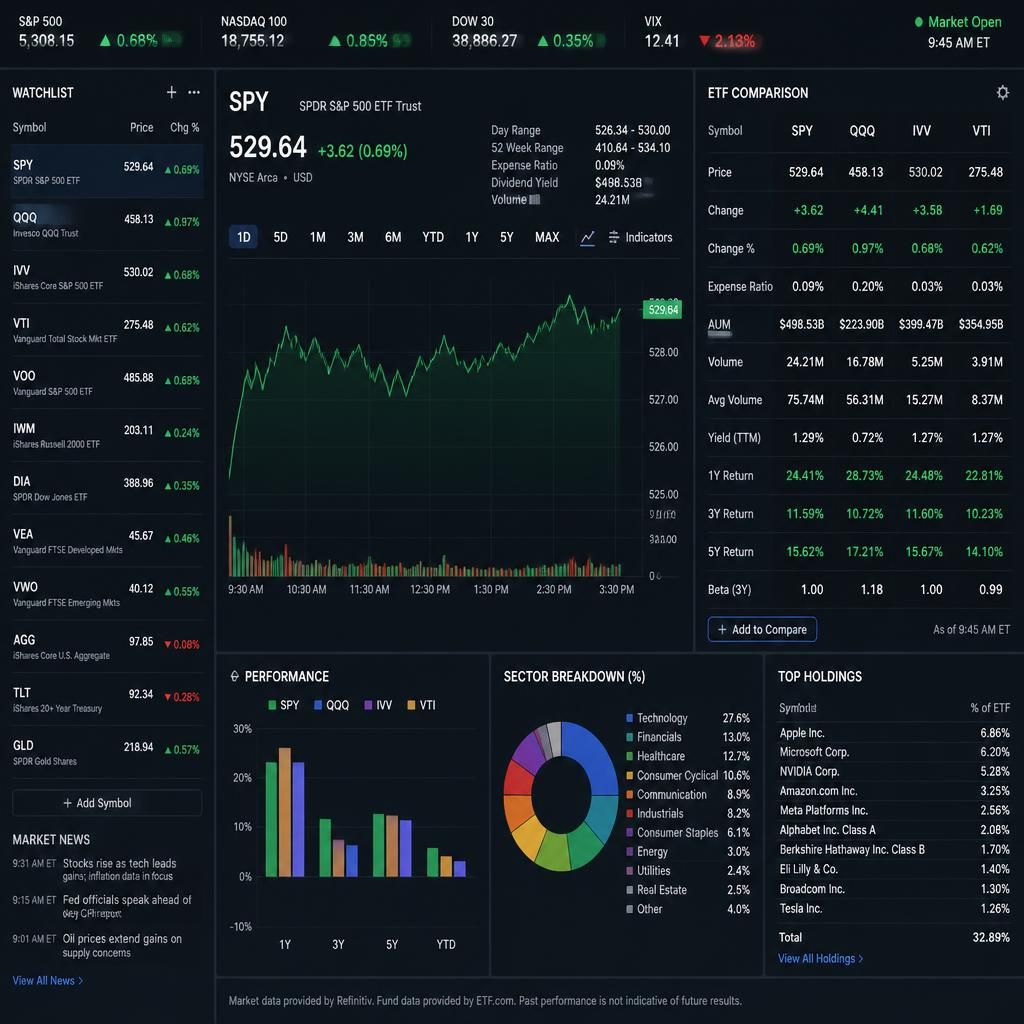Click the AUM row label
The height and width of the screenshot is (1024, 1024).
coord(719,325)
